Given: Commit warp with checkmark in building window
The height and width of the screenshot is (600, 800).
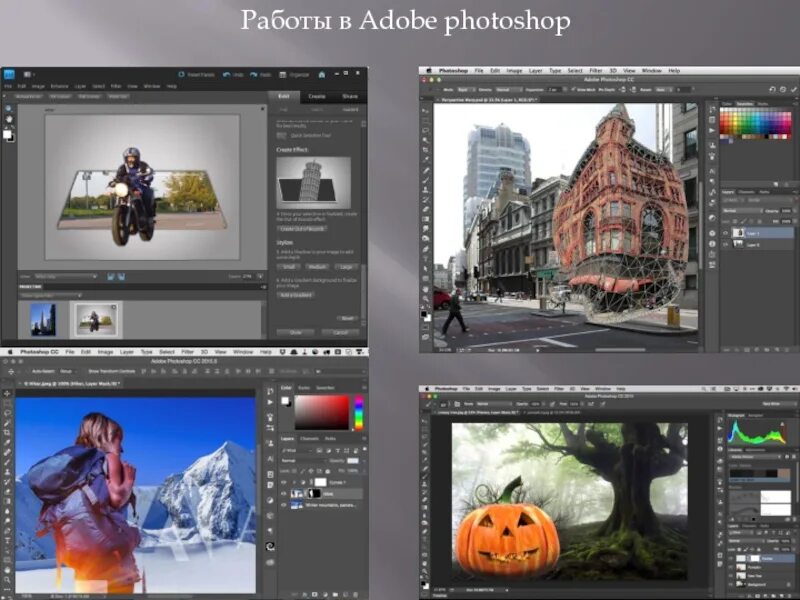Looking at the screenshot, I should [793, 89].
